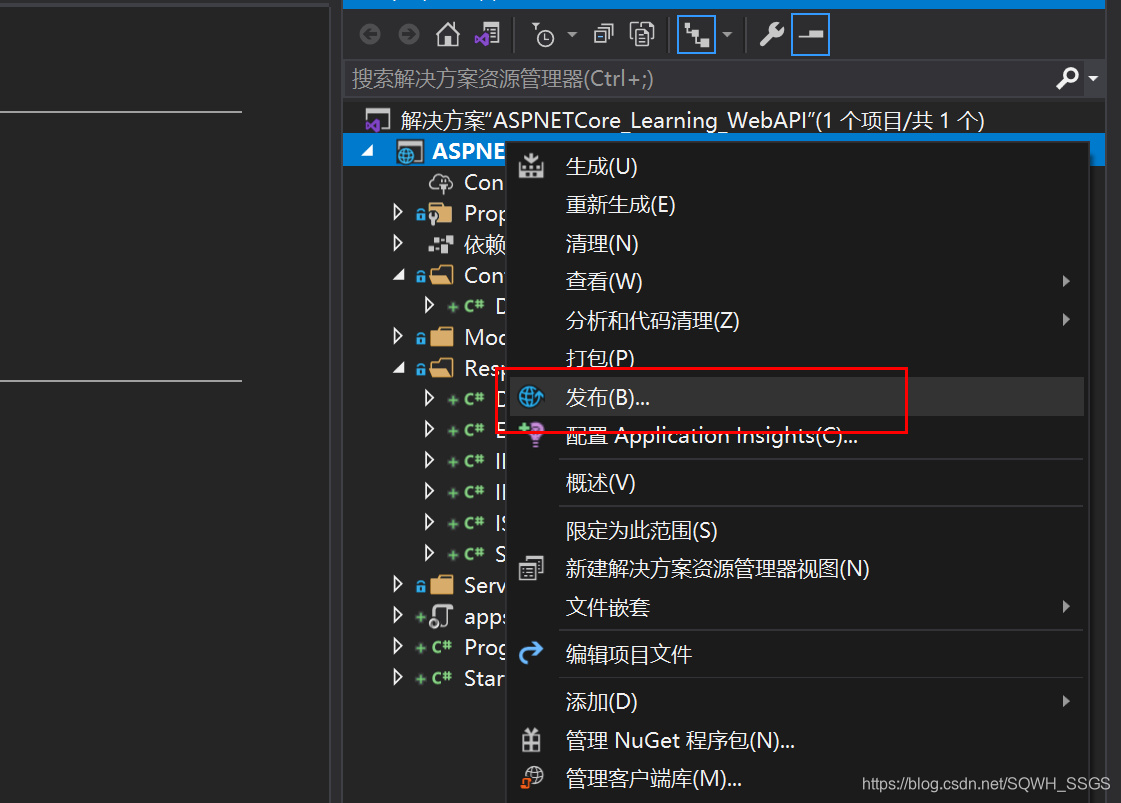Expand the apps settings json node

coord(398,615)
